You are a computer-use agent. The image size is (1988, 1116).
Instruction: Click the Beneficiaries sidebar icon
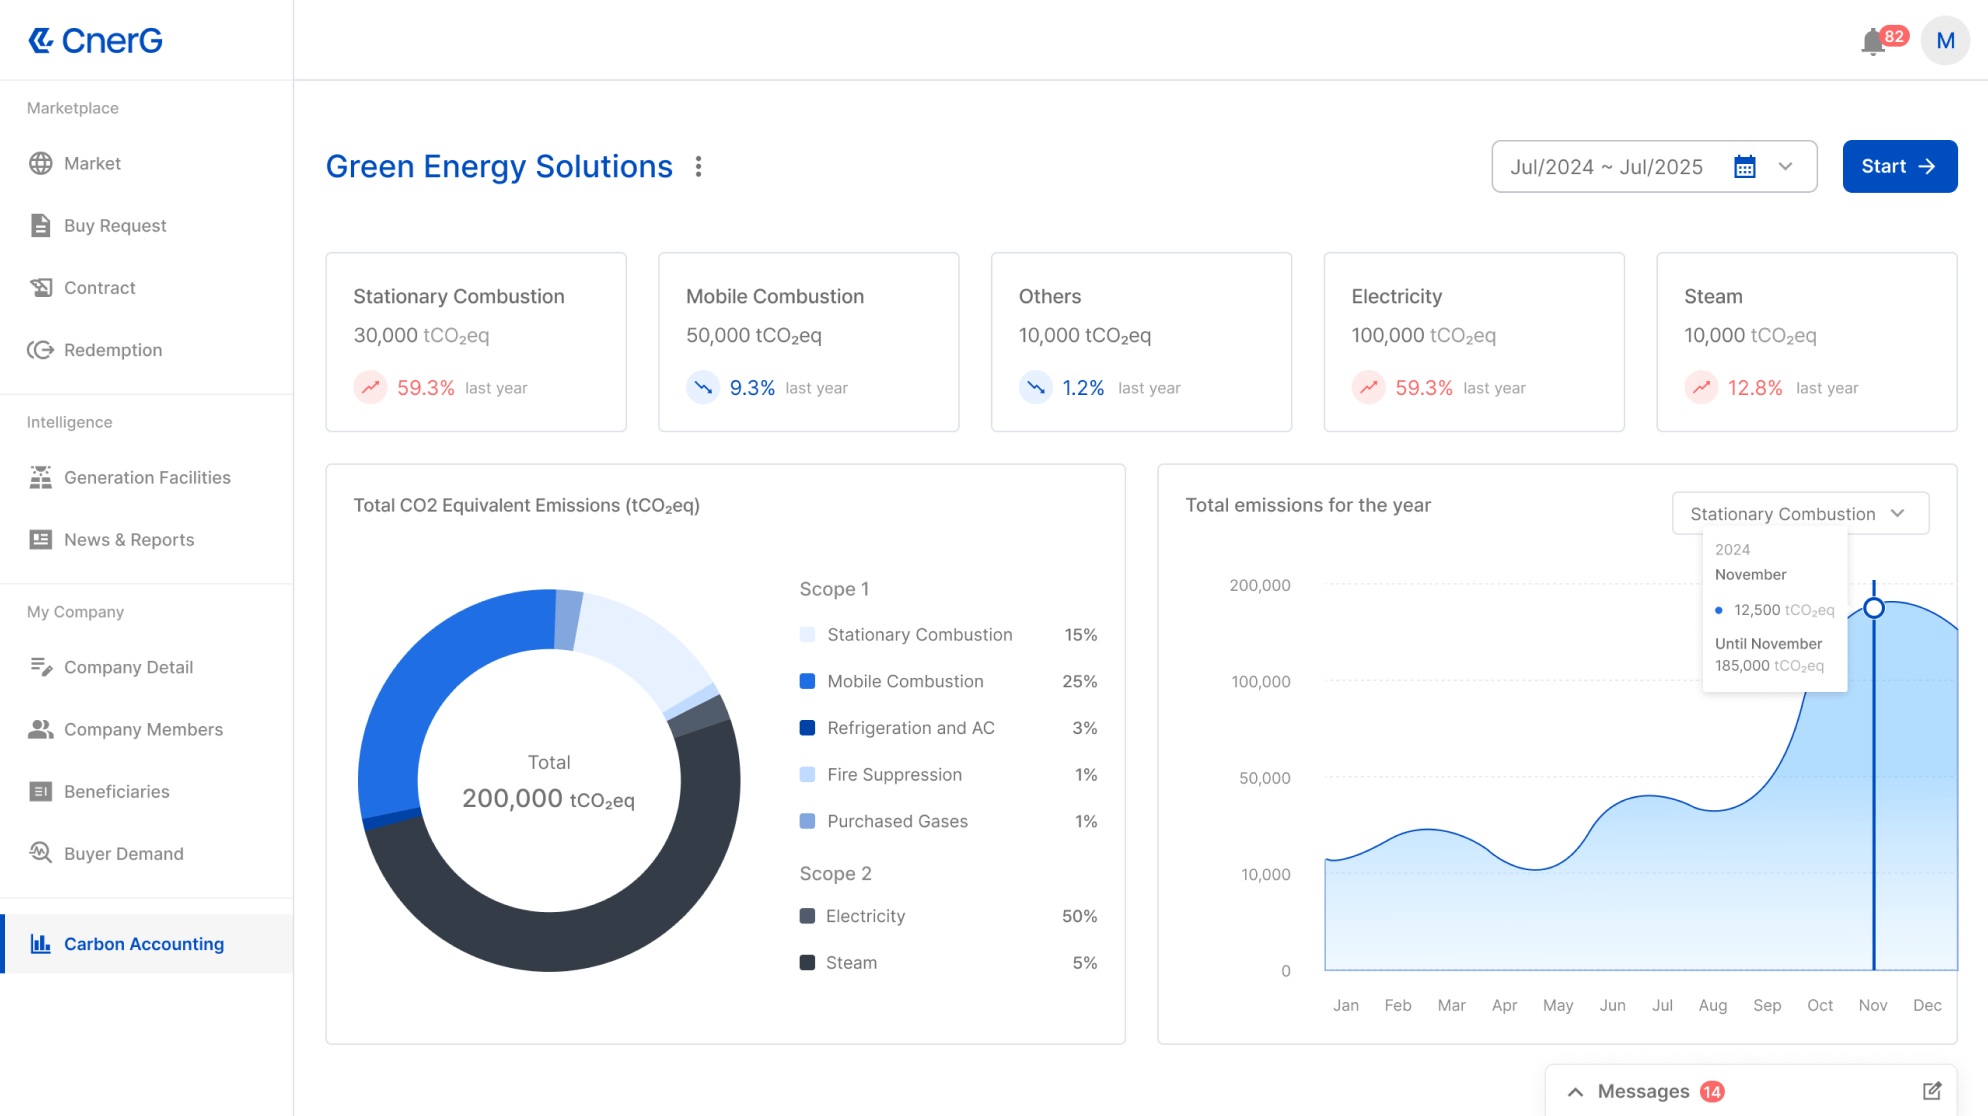tap(40, 791)
